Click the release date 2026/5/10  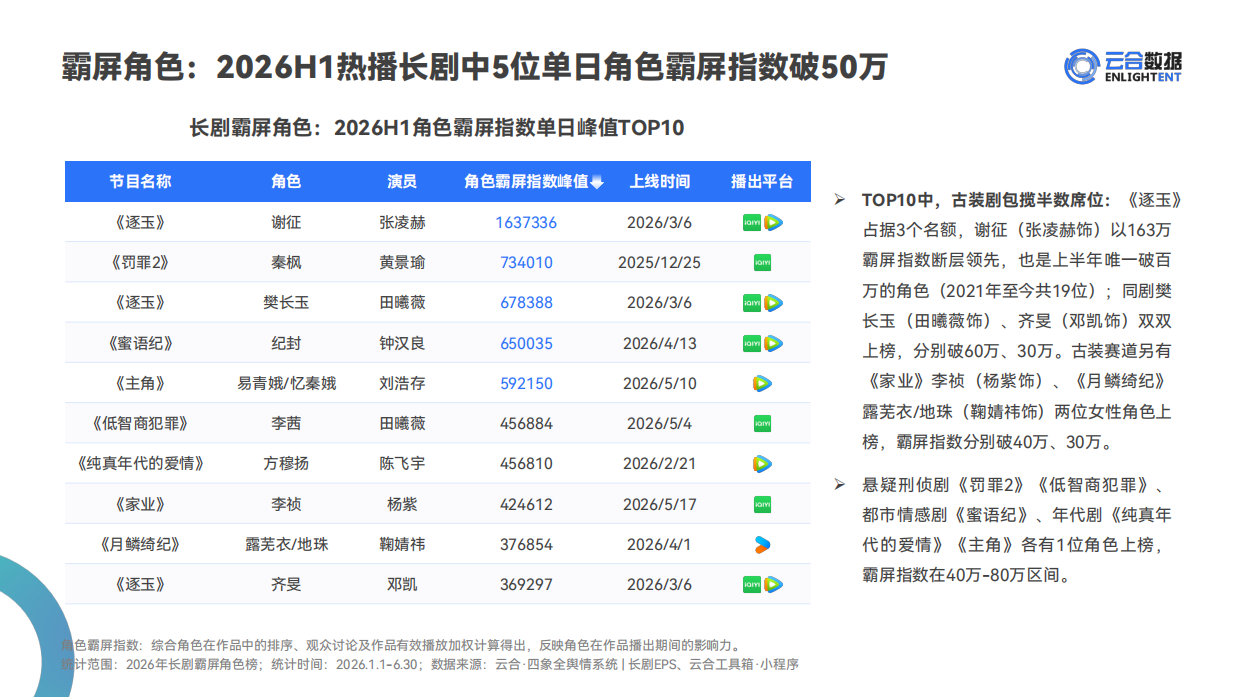point(659,383)
